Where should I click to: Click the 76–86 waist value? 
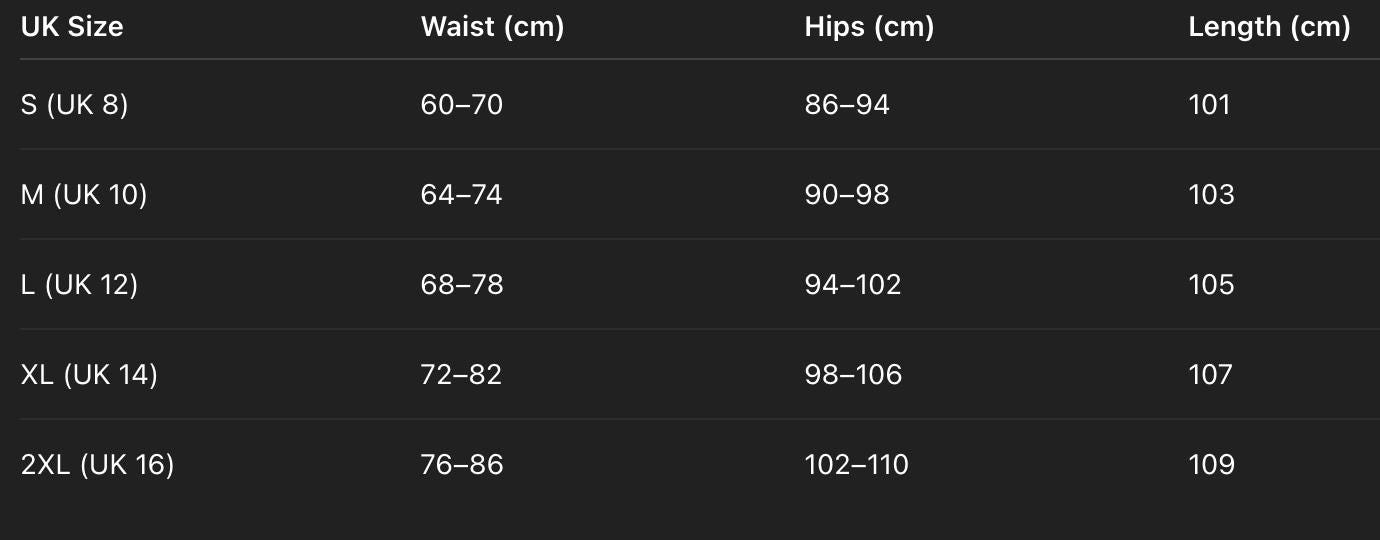(461, 465)
